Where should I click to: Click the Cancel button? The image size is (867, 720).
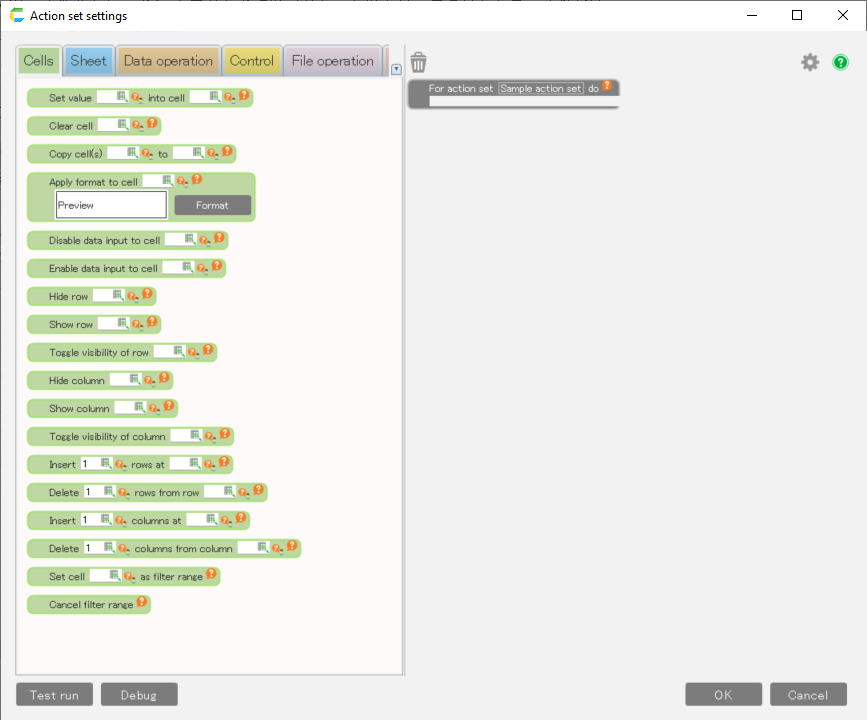pos(807,695)
